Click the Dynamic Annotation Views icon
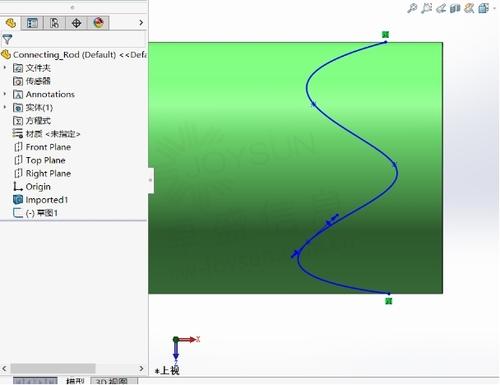The height and width of the screenshot is (385, 500). (x=469, y=8)
